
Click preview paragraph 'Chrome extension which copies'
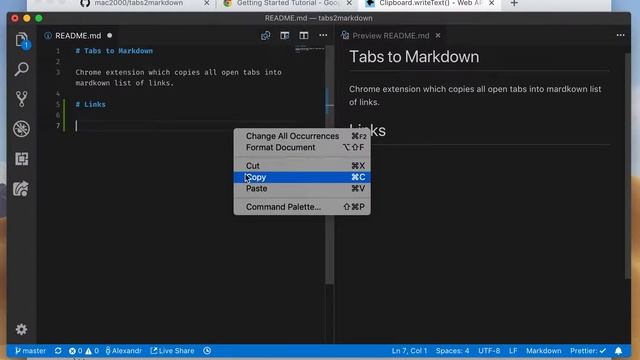click(475, 96)
